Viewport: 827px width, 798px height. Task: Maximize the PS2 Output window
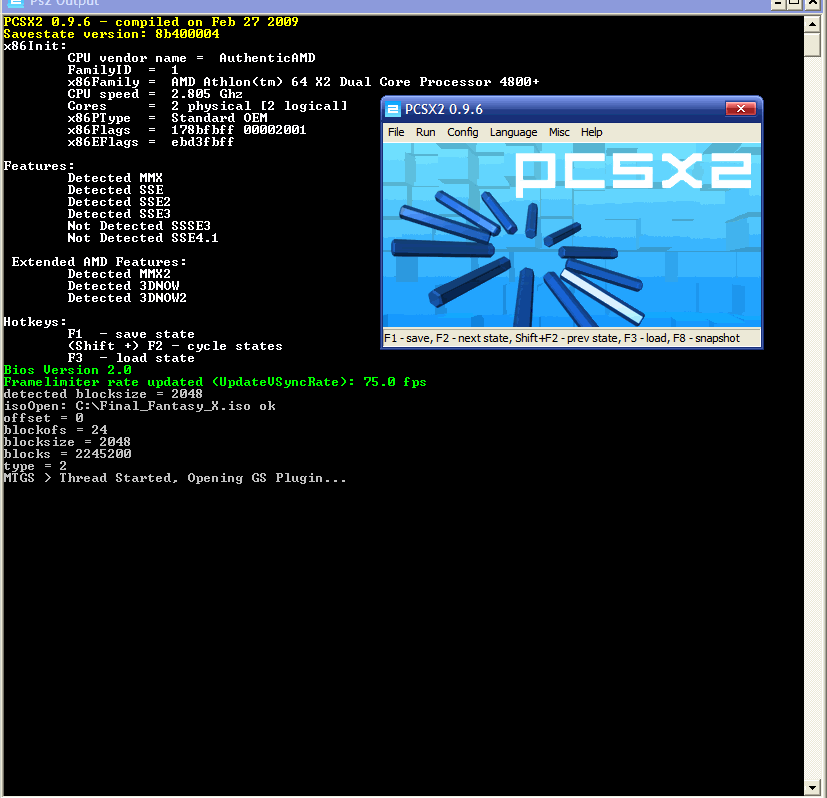point(794,3)
